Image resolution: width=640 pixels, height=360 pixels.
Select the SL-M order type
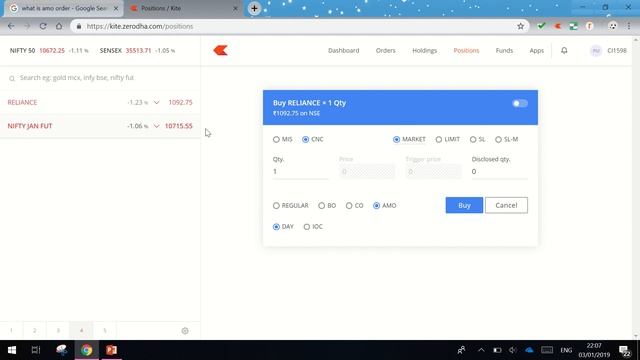tap(507, 139)
